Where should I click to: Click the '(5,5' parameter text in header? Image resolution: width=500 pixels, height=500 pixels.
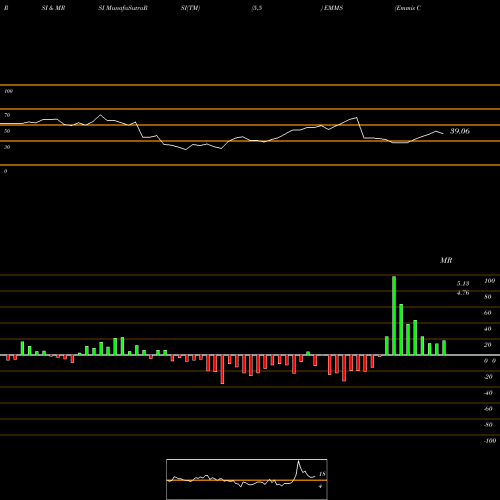pyautogui.click(x=257, y=8)
